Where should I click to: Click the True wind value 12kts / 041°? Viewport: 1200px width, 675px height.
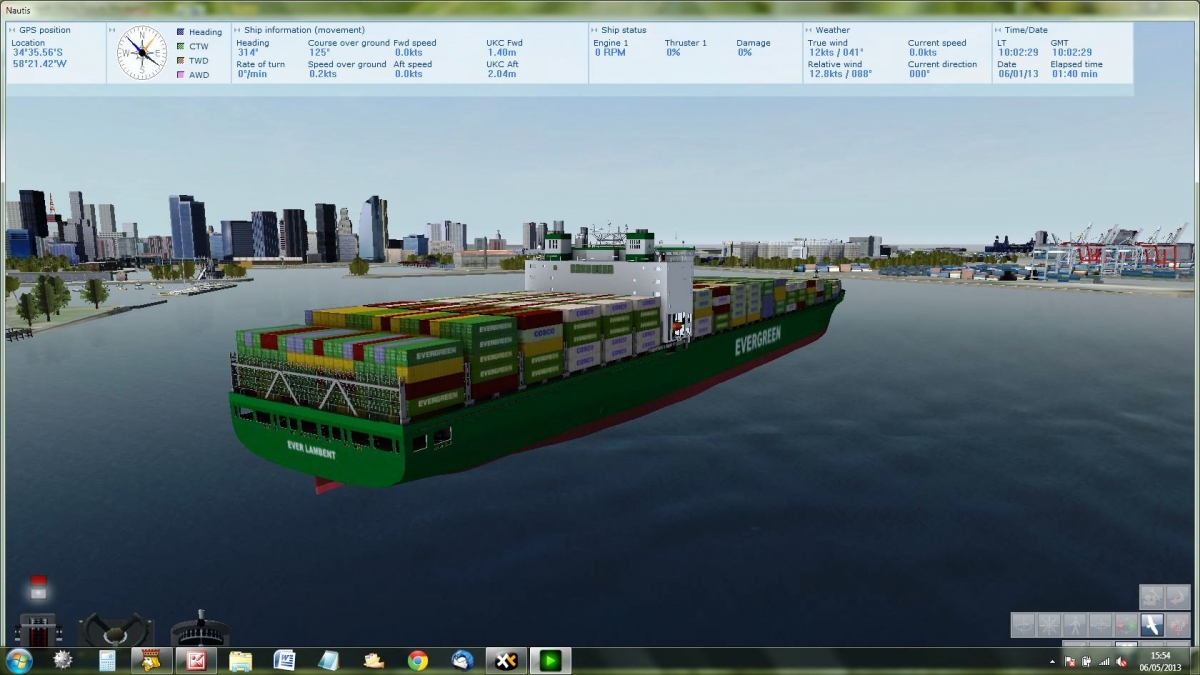[836, 53]
